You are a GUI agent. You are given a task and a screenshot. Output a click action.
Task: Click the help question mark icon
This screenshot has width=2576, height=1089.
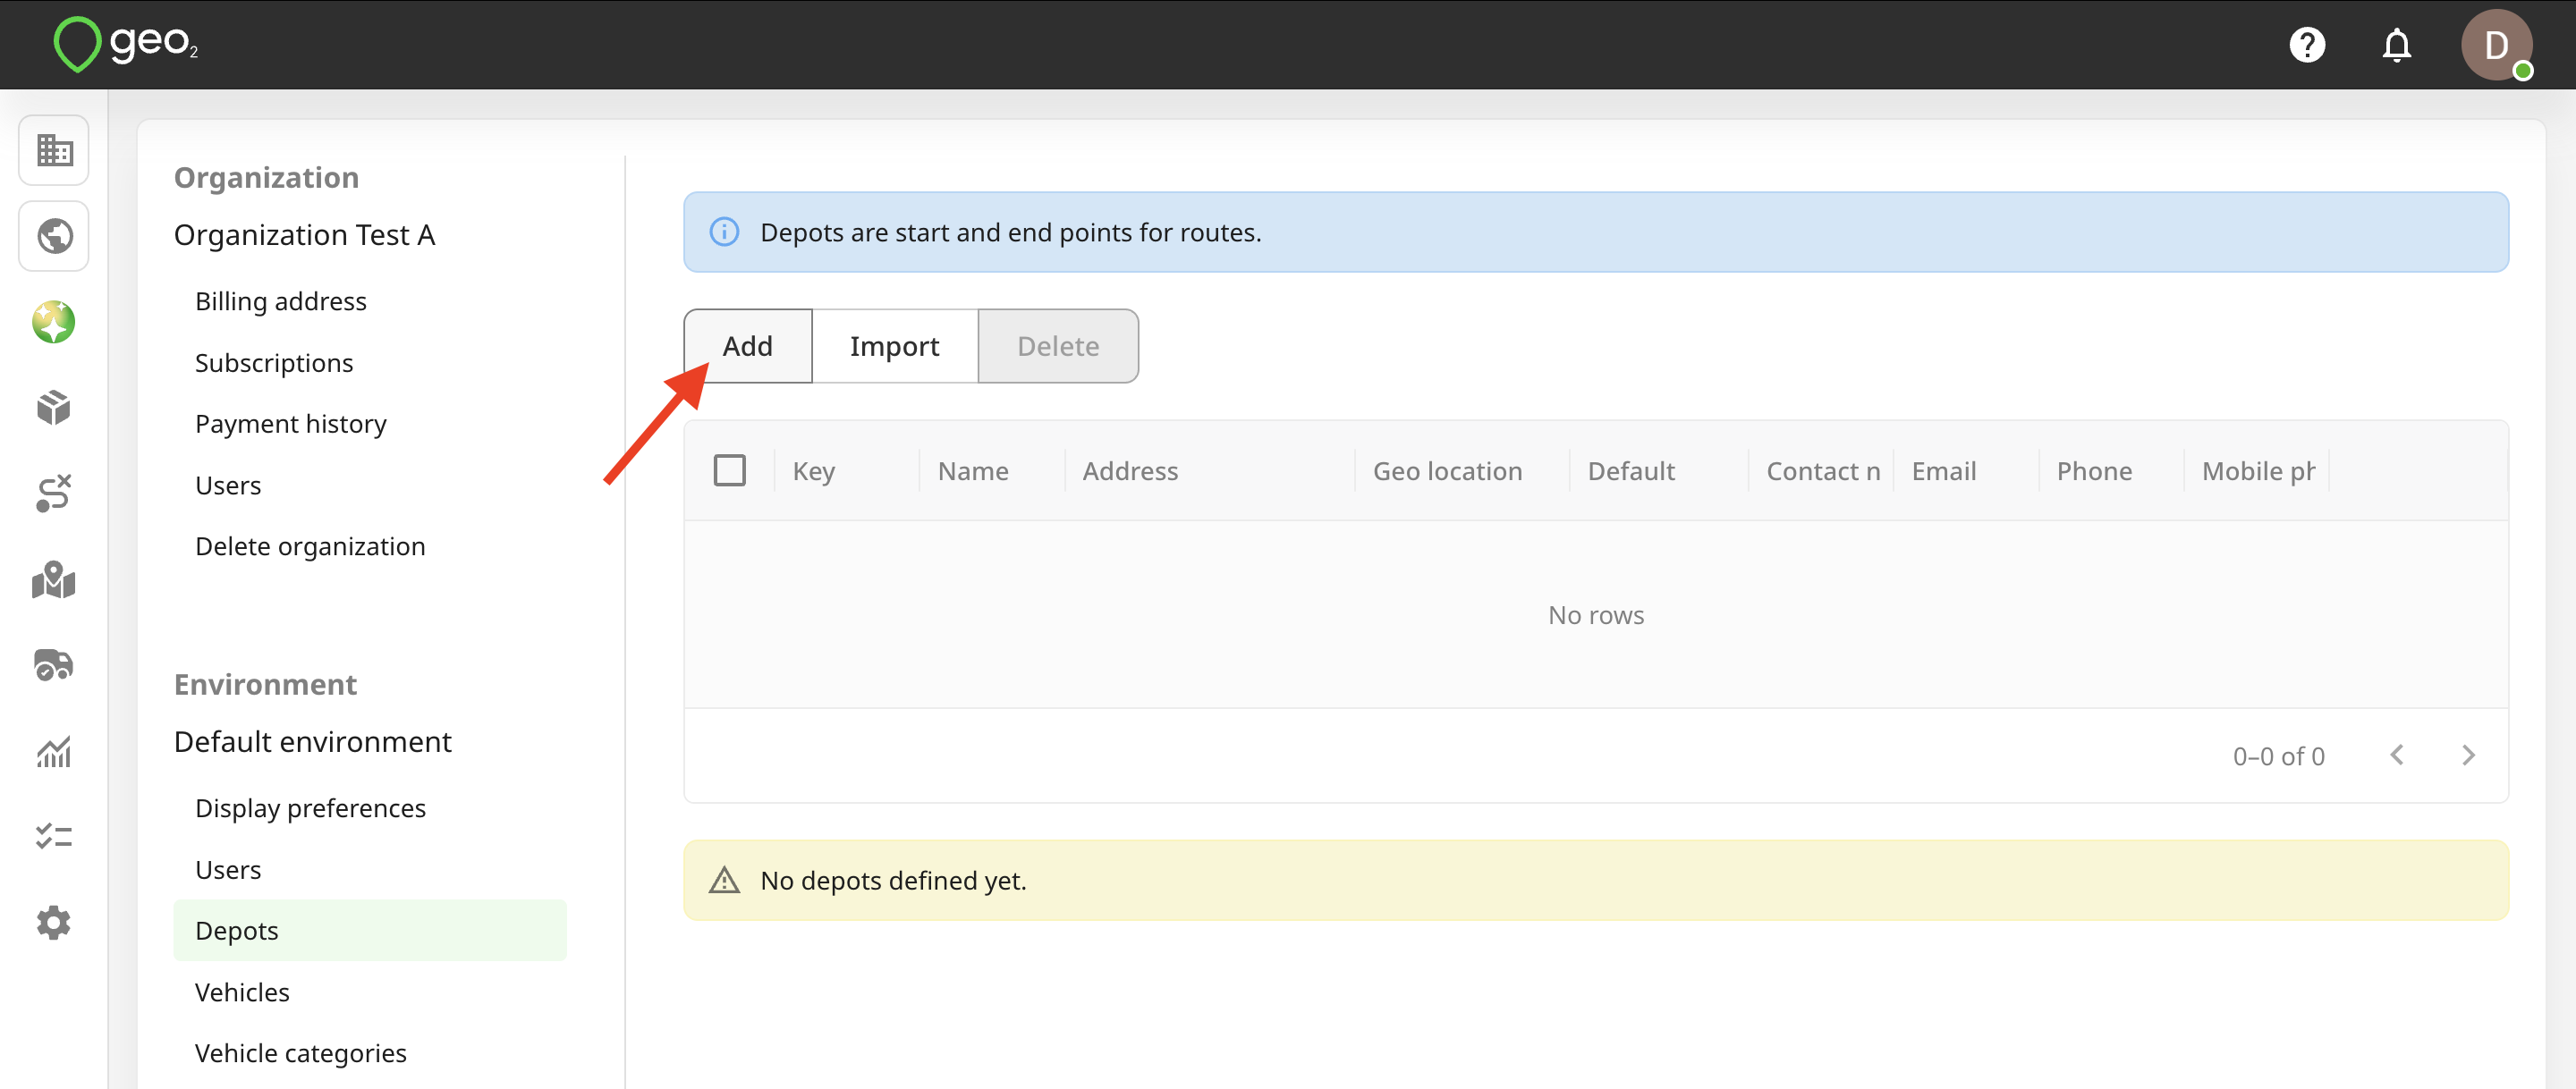2307,45
